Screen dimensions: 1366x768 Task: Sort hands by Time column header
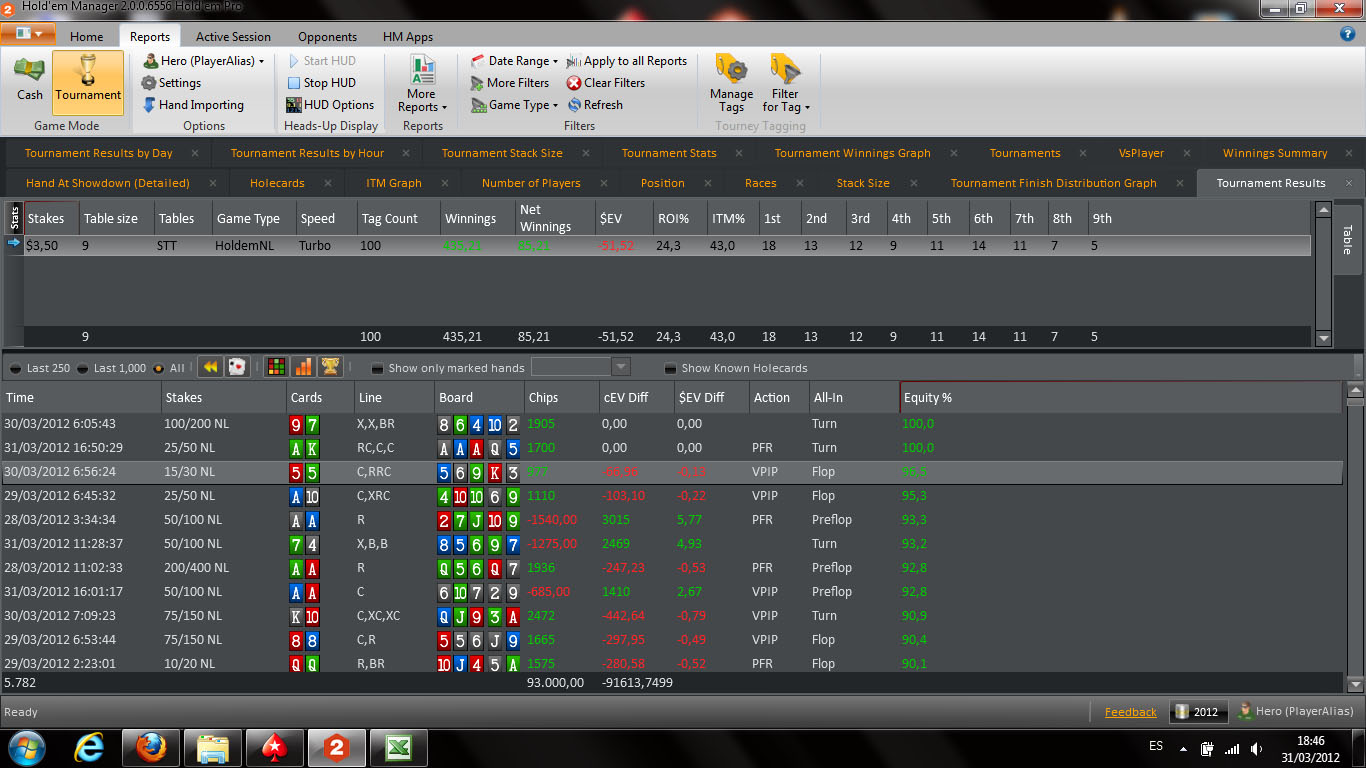point(81,397)
